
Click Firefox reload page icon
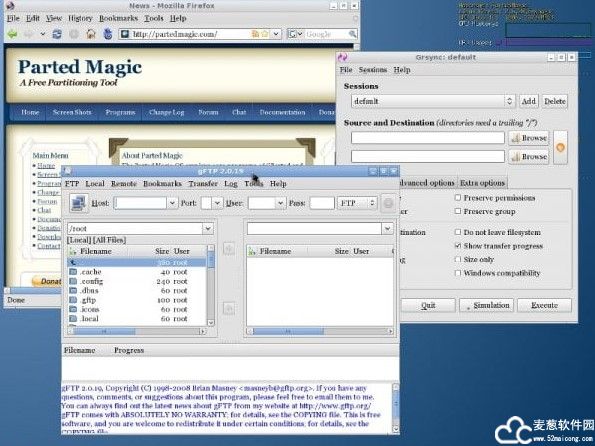pos(57,34)
